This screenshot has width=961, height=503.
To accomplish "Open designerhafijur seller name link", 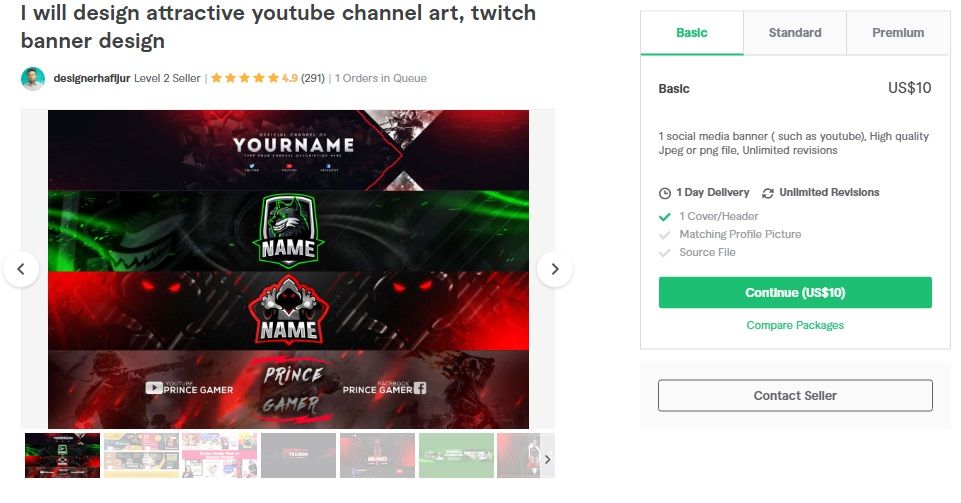I will pos(92,78).
